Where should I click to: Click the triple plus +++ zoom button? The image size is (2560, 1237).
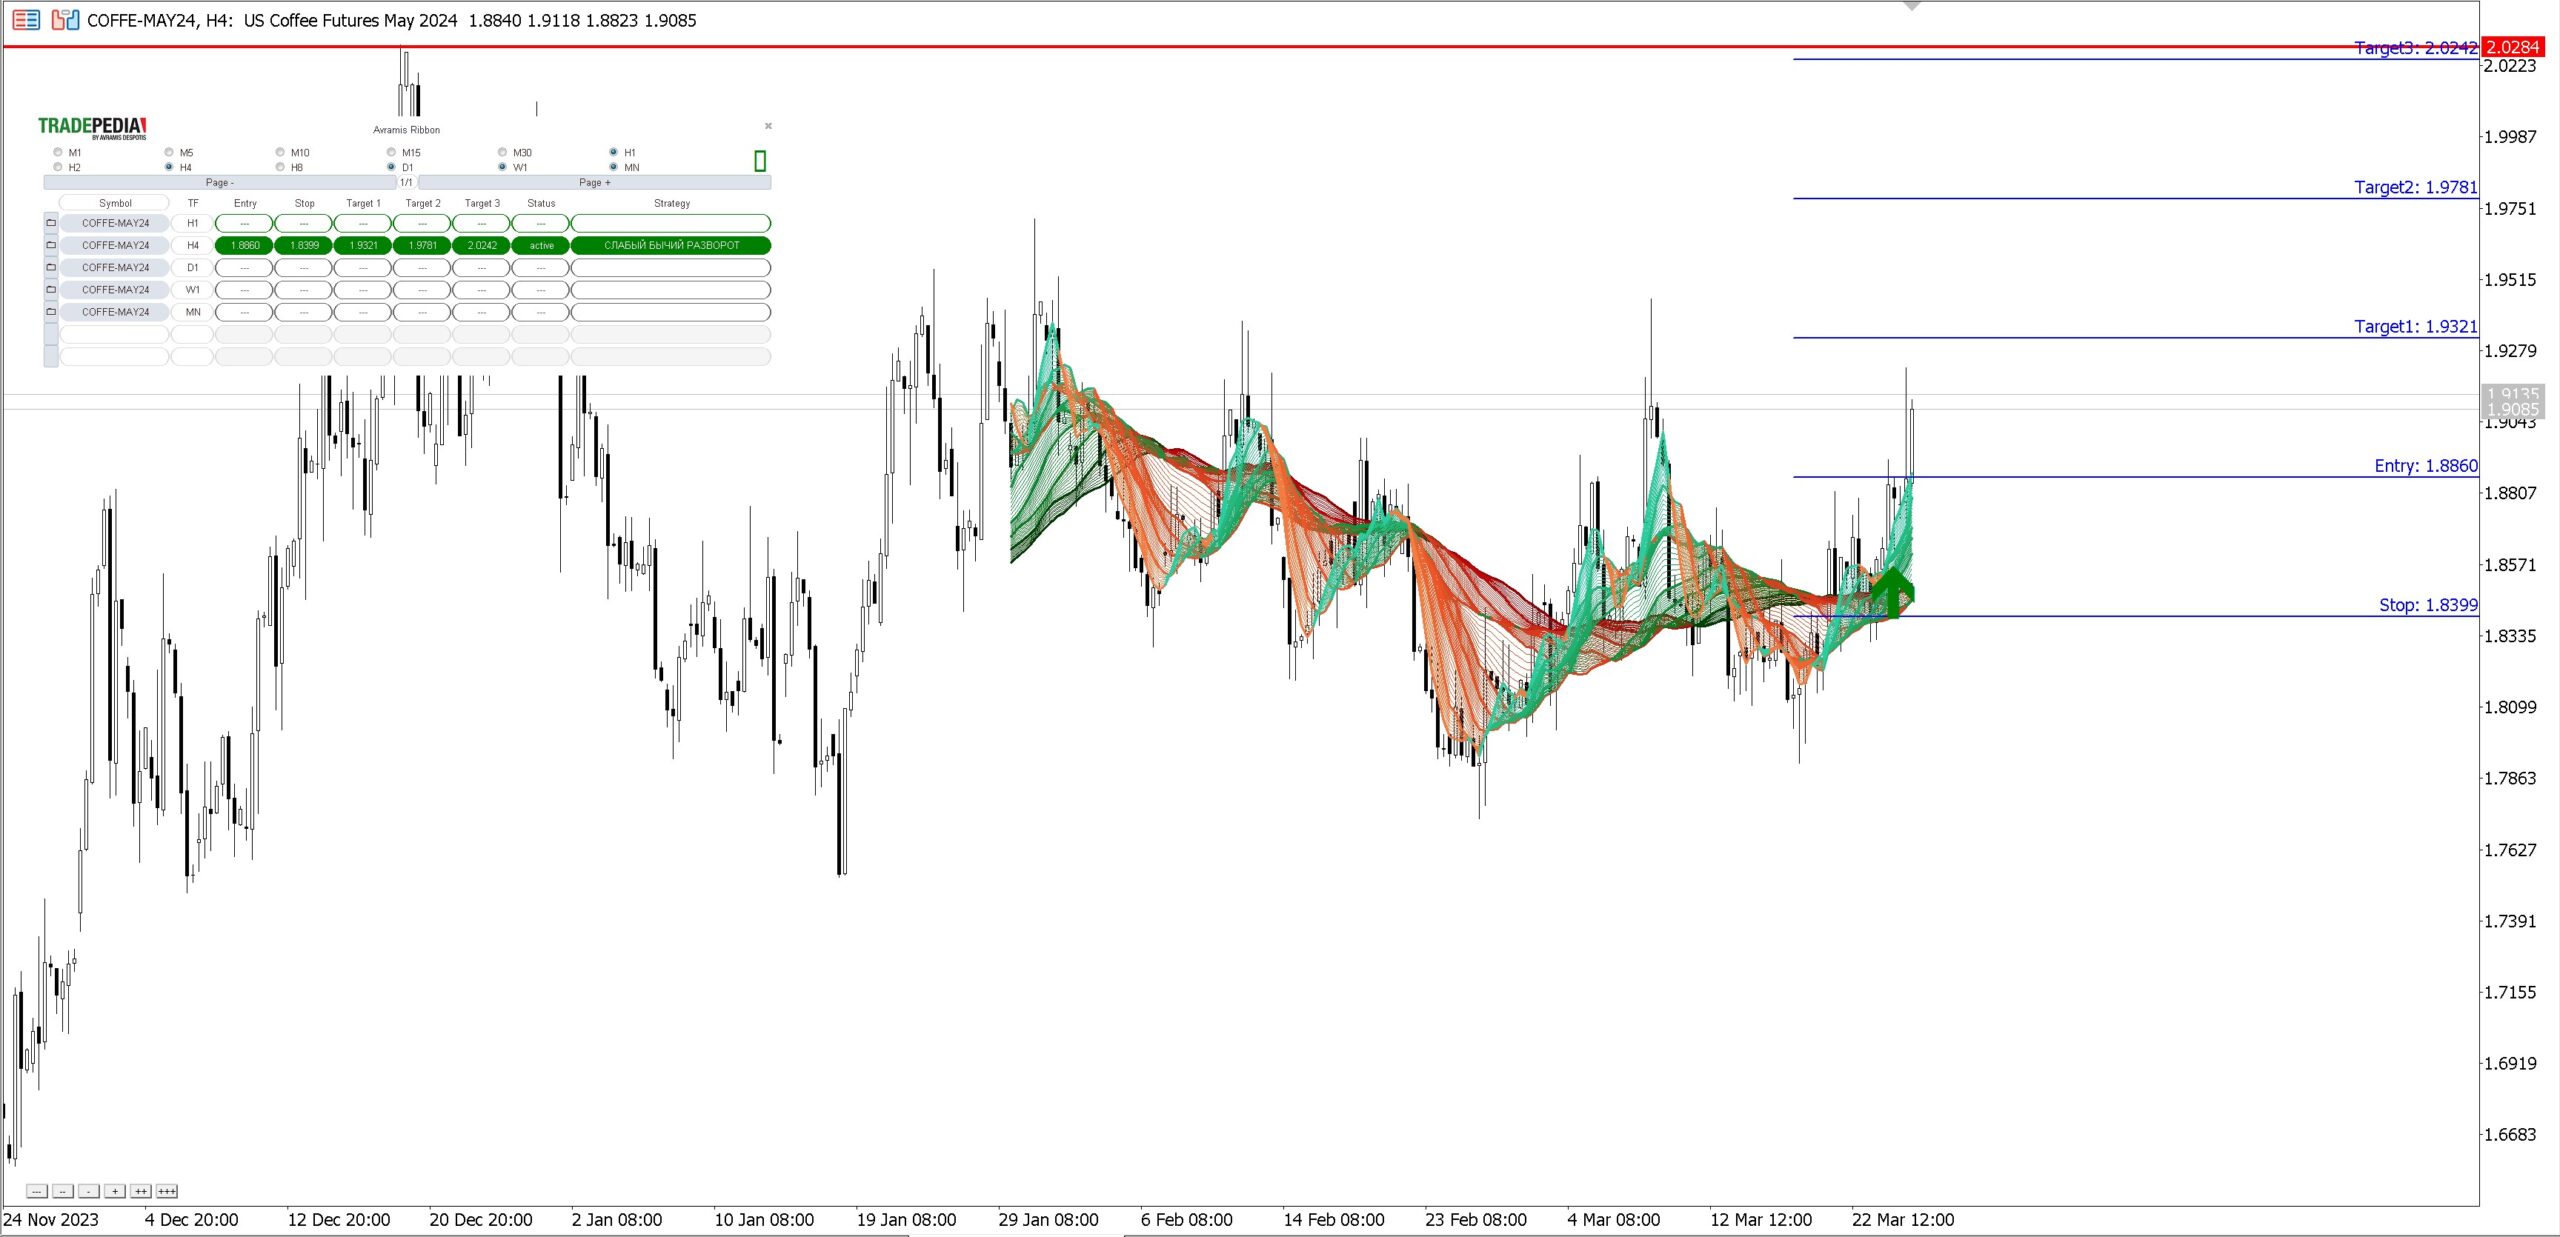point(167,1191)
